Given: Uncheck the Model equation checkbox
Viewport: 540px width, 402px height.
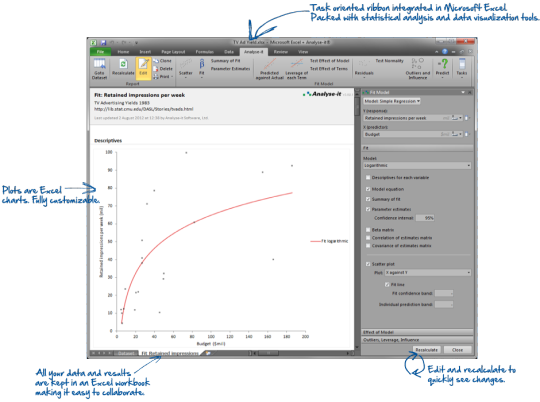Looking at the screenshot, I should [368, 189].
